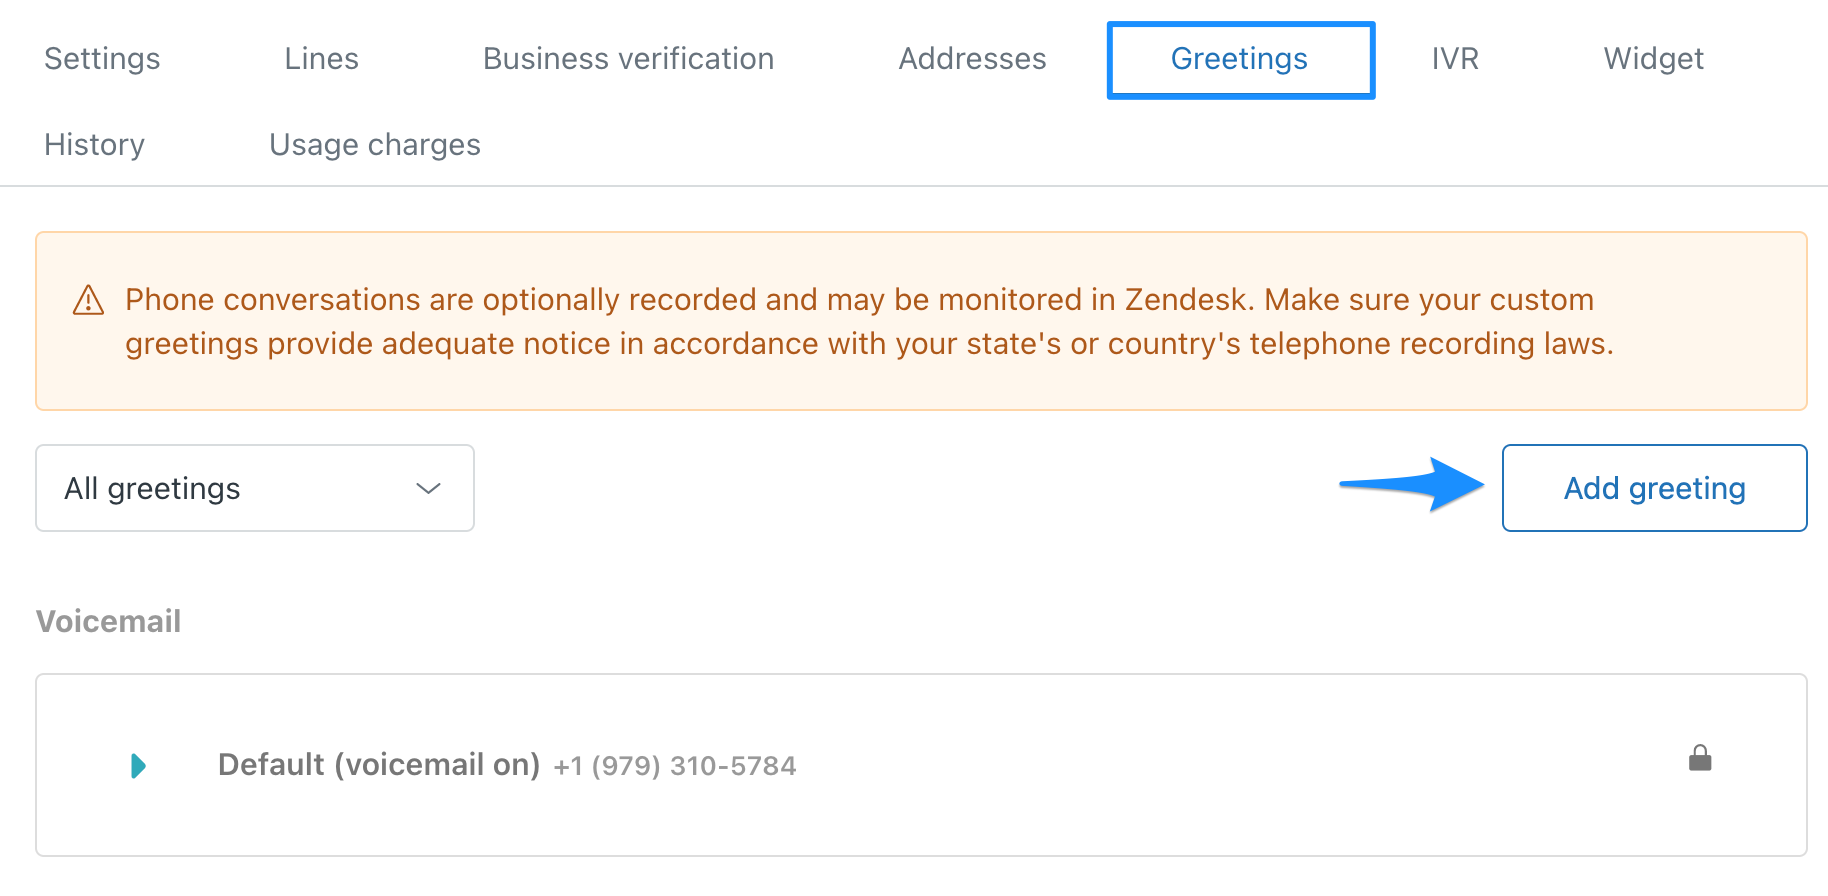Image resolution: width=1828 pixels, height=896 pixels.
Task: Click the Add greeting button
Action: click(x=1654, y=488)
